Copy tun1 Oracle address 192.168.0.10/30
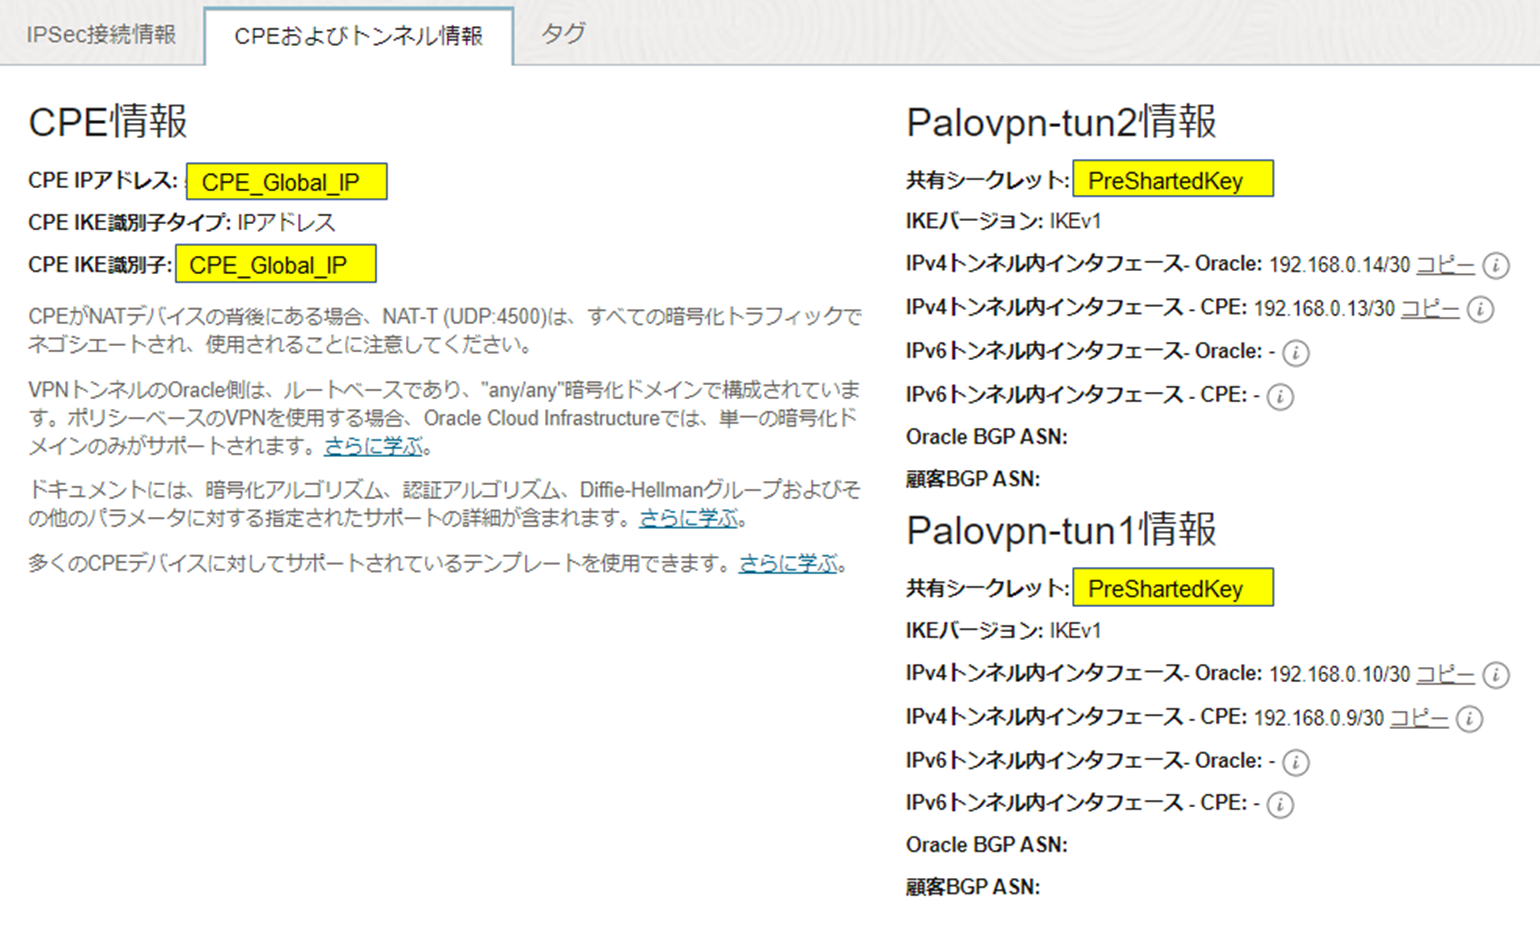 pyautogui.click(x=1445, y=675)
